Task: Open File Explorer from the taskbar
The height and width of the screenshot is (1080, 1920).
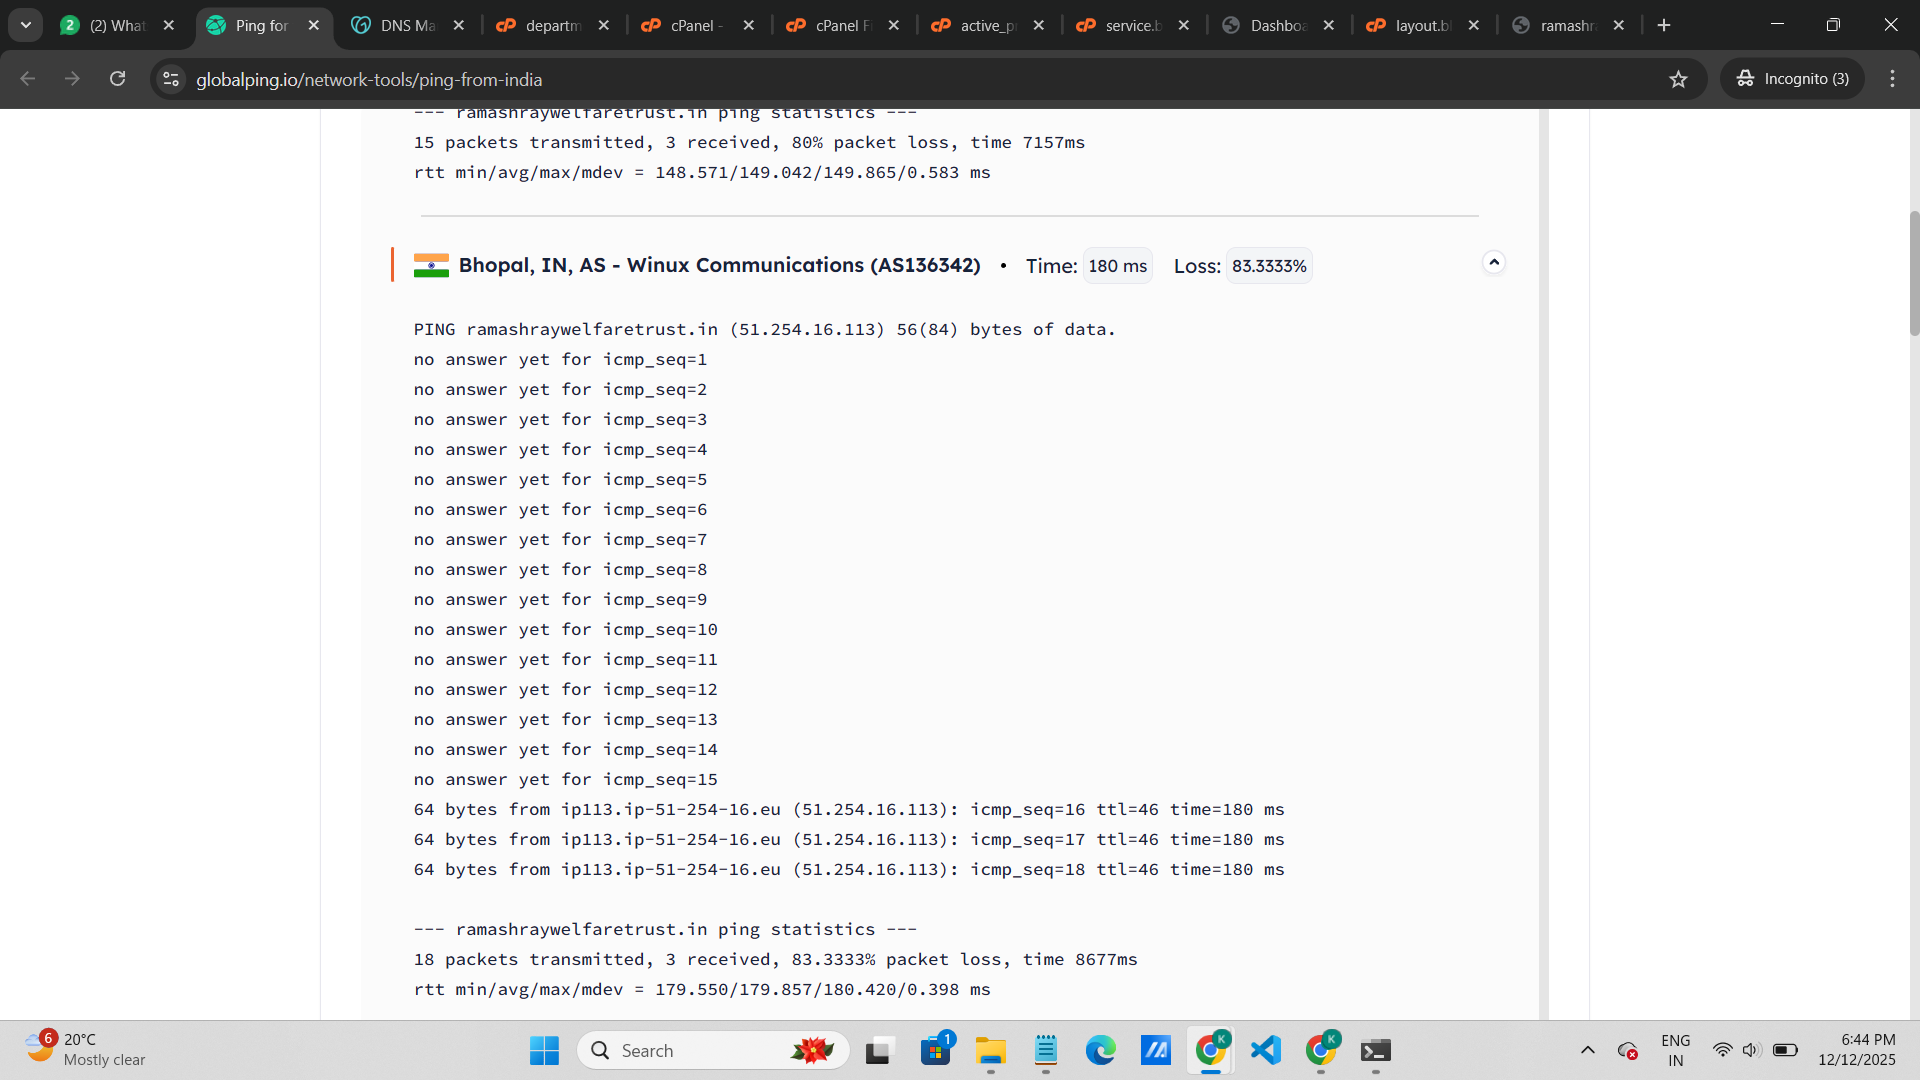Action: pyautogui.click(x=991, y=1050)
